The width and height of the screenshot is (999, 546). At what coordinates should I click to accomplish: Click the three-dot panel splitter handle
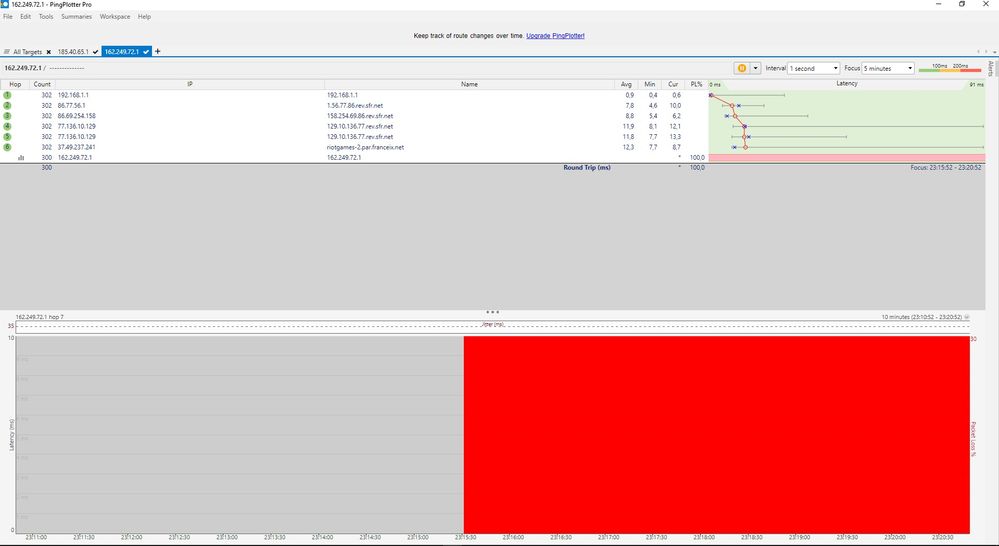(x=492, y=312)
